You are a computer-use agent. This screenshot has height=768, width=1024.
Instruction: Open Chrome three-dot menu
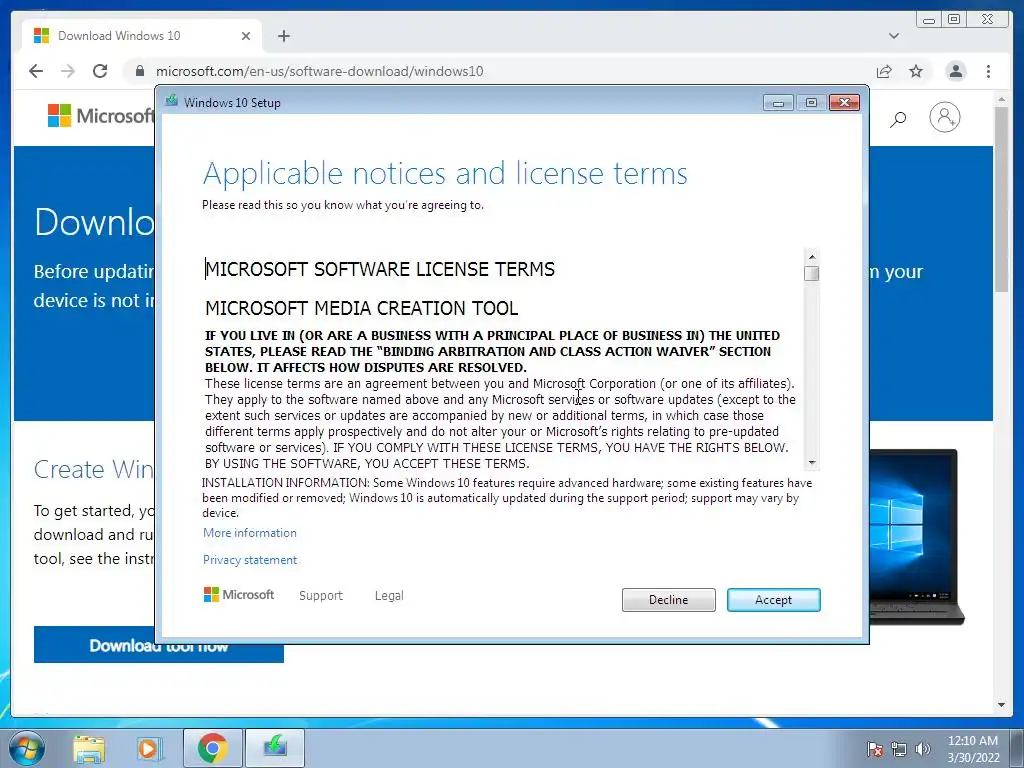click(x=989, y=71)
